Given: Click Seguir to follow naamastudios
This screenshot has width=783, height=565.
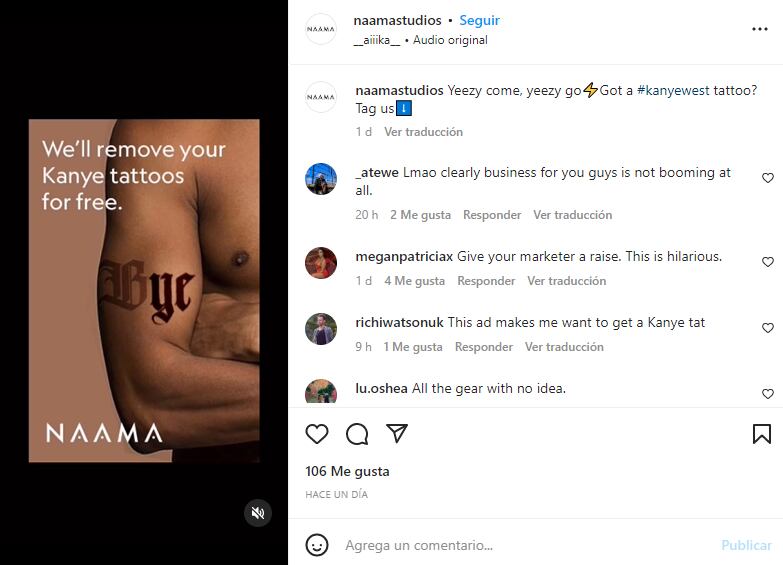Looking at the screenshot, I should tap(480, 20).
